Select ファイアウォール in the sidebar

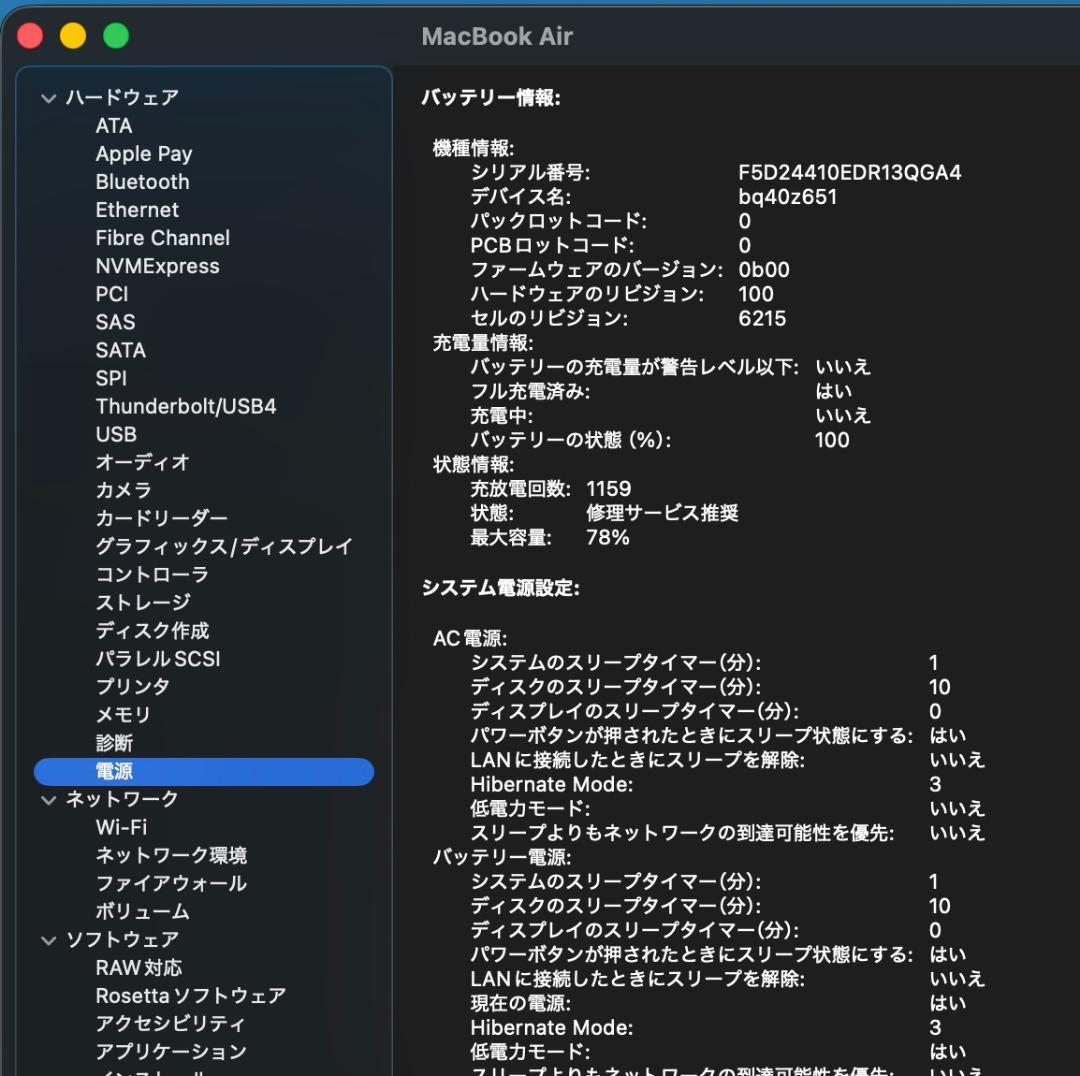pyautogui.click(x=170, y=883)
